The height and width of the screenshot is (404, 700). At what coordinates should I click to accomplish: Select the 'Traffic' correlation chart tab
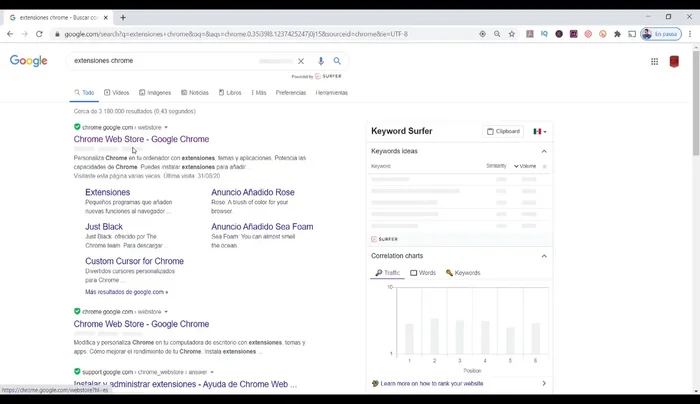[387, 273]
